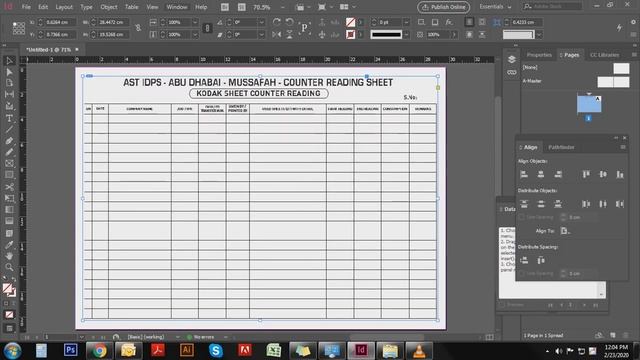Select the Free Transform tool
This screenshot has width=640, height=360.
pyautogui.click(x=9, y=198)
